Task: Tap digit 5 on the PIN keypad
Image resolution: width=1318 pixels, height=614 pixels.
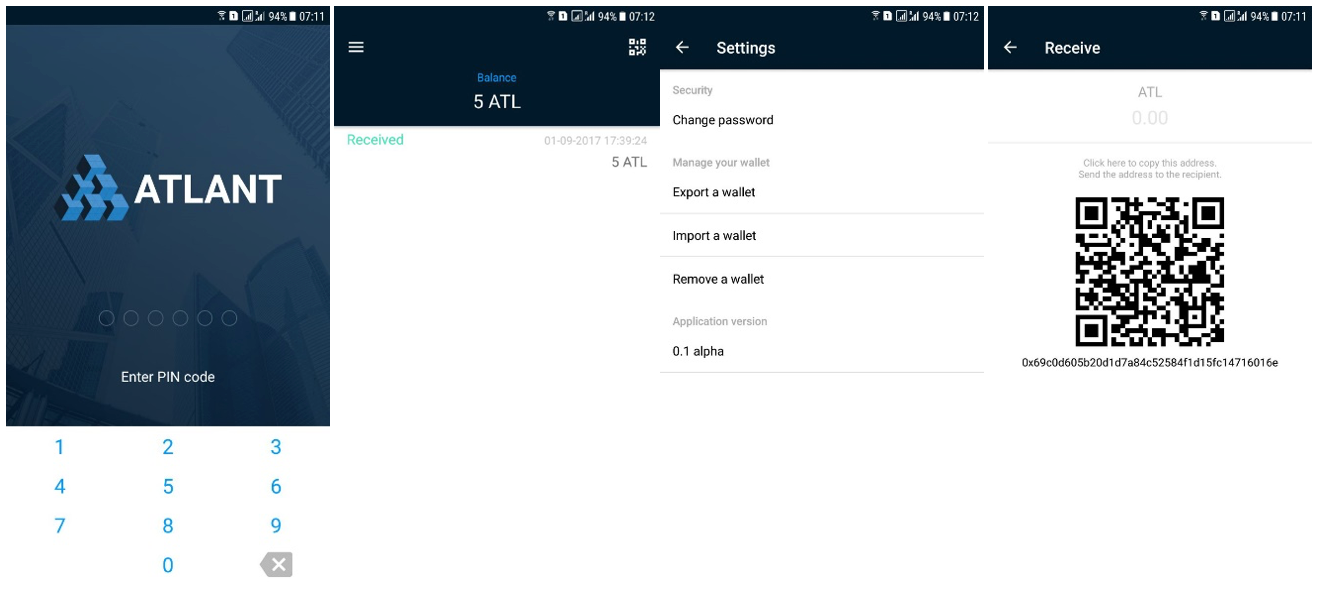Action: (168, 487)
